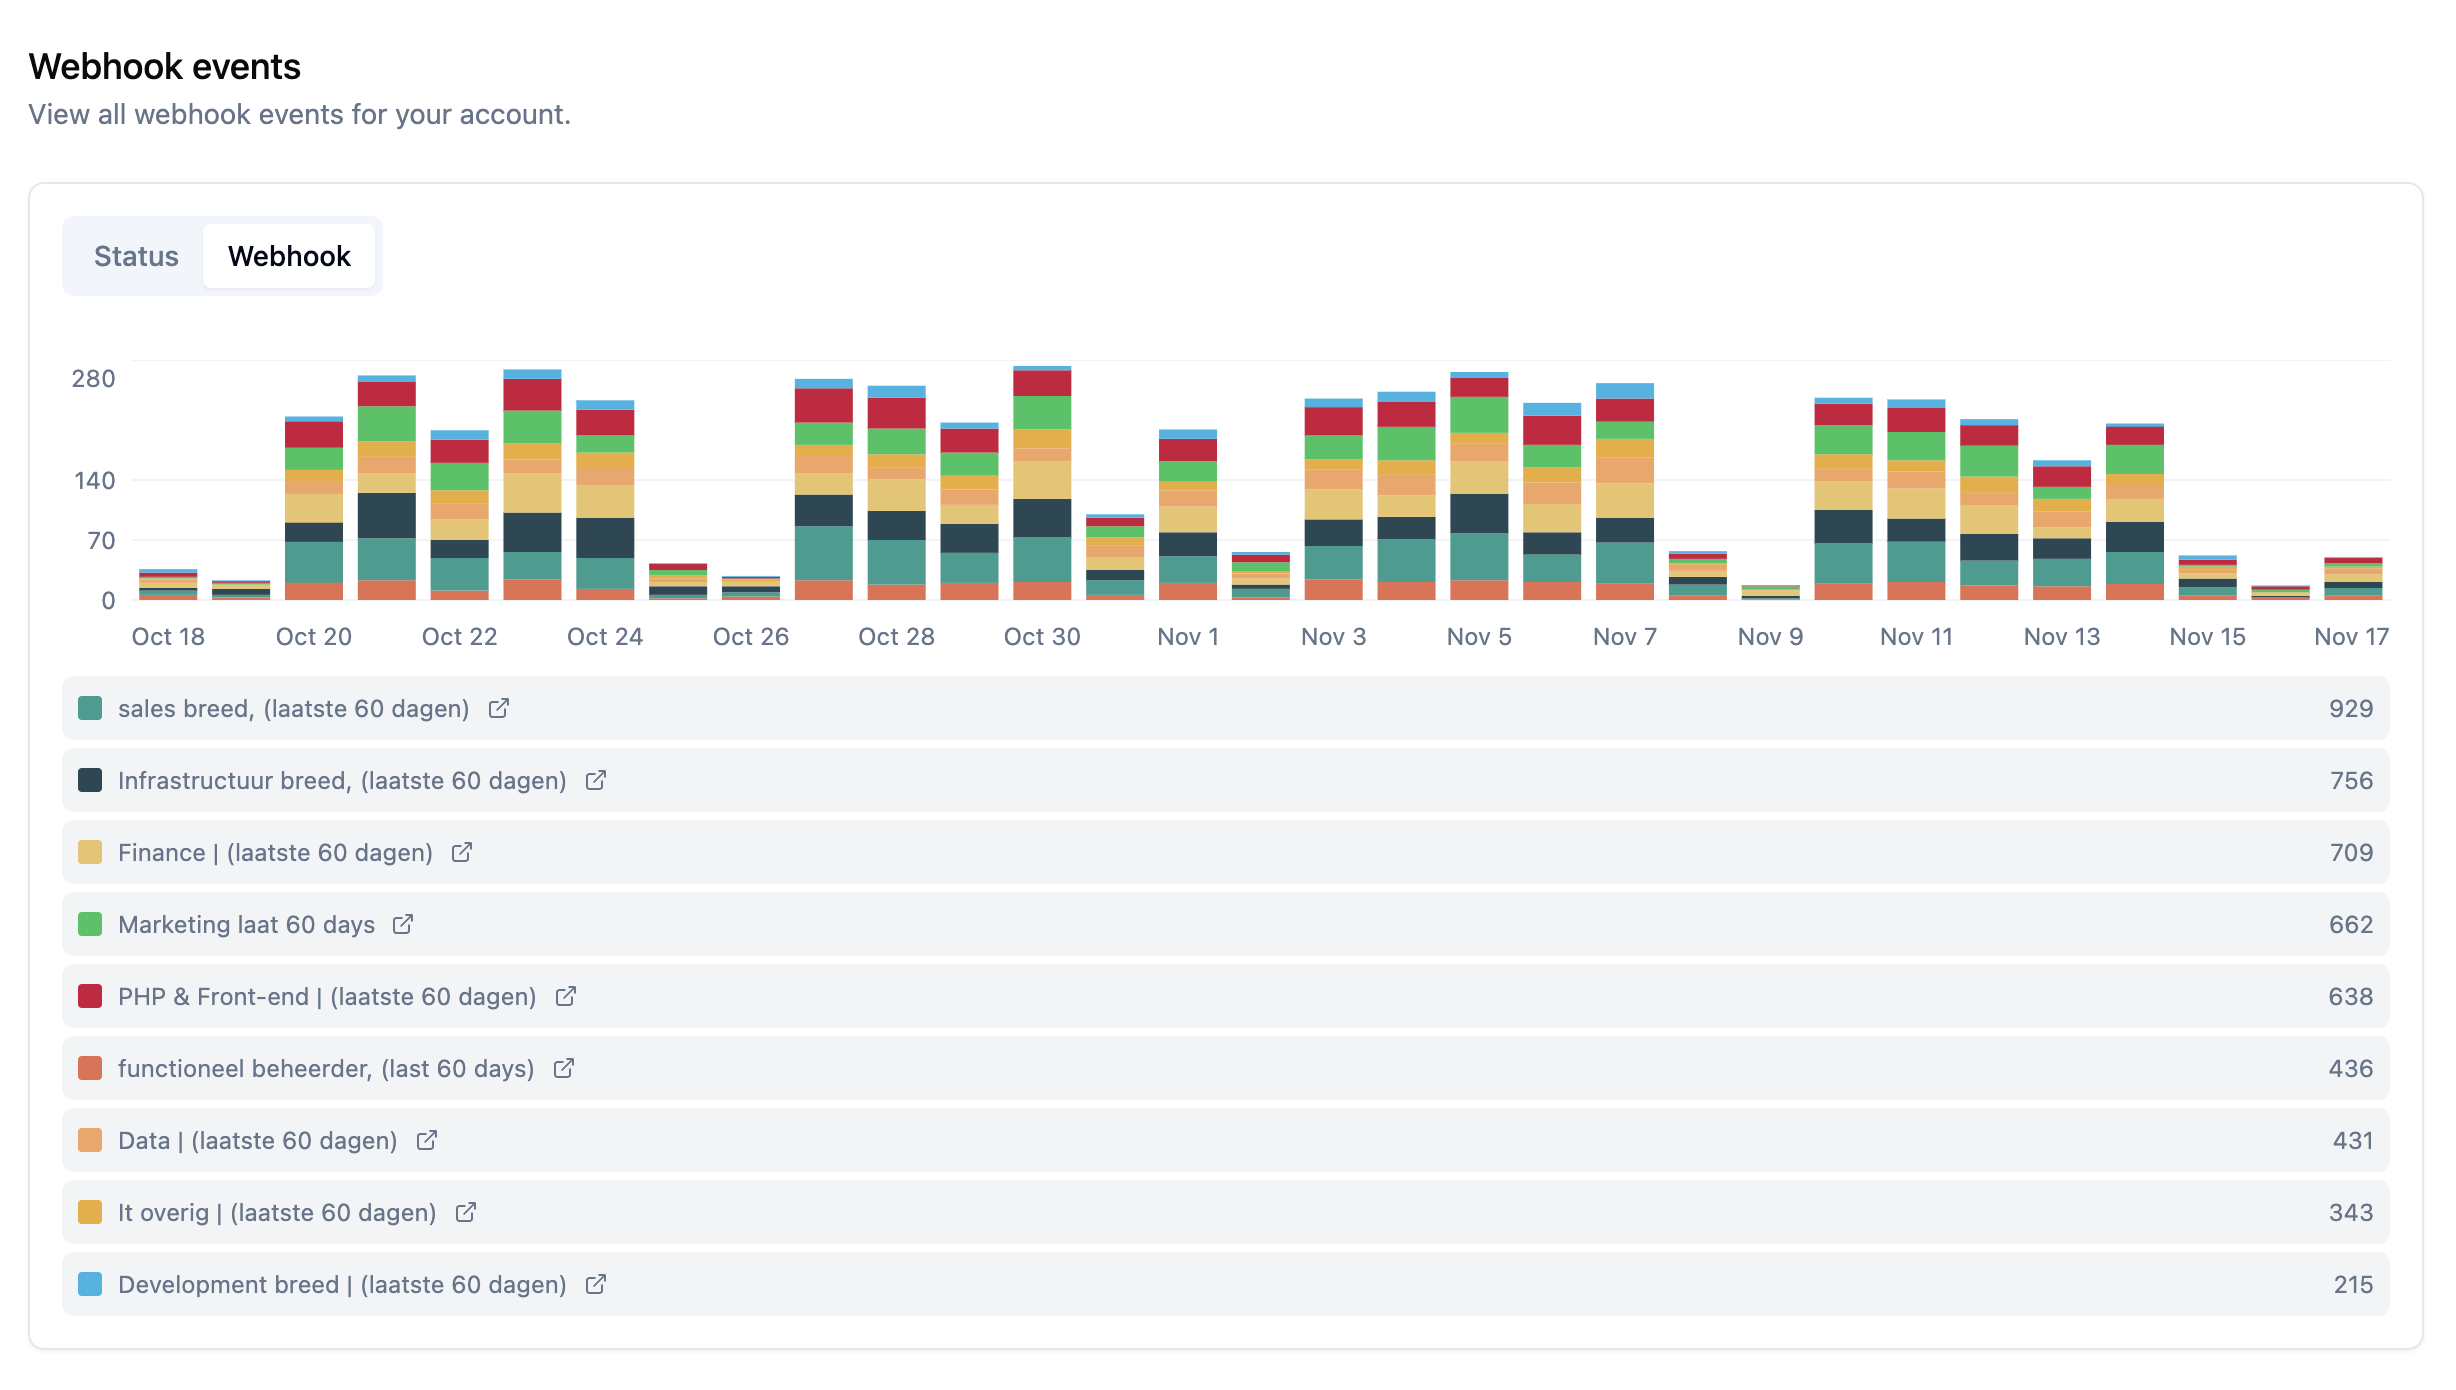Open external link for Marketing laat 60 days
The image size is (2456, 1390).
[x=403, y=924]
